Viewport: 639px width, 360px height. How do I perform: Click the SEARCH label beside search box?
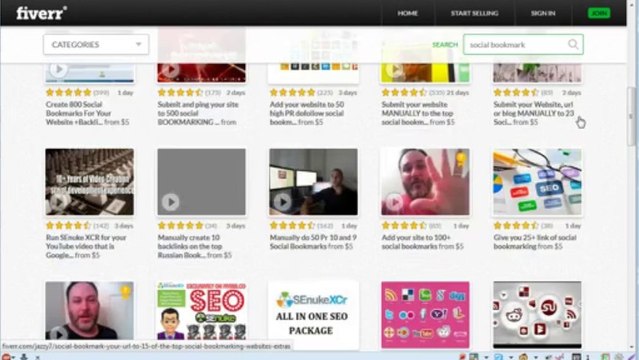(x=445, y=44)
